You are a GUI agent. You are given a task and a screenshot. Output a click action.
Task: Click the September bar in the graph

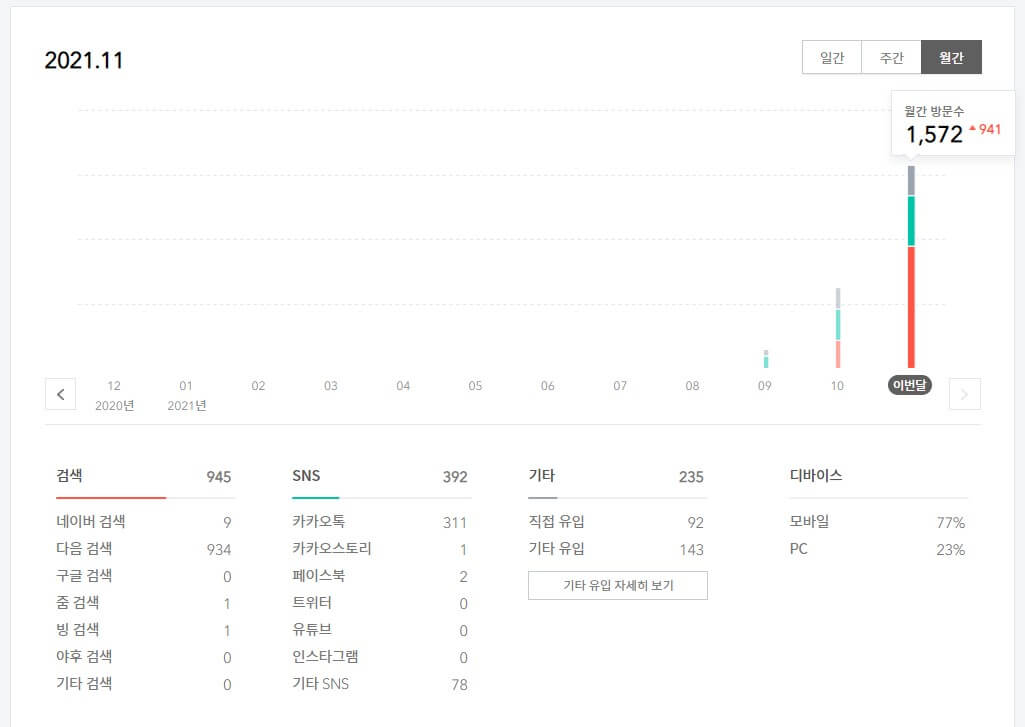765,355
